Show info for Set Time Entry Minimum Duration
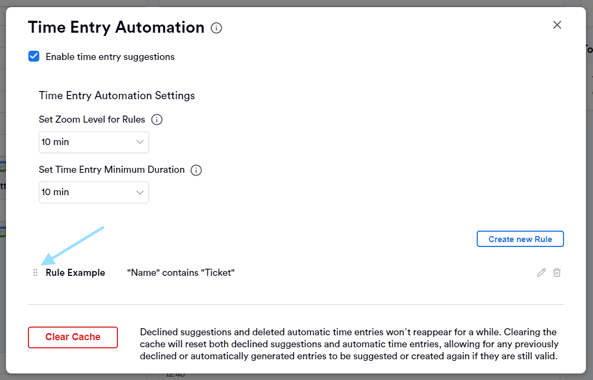The width and height of the screenshot is (593, 380). (x=196, y=170)
